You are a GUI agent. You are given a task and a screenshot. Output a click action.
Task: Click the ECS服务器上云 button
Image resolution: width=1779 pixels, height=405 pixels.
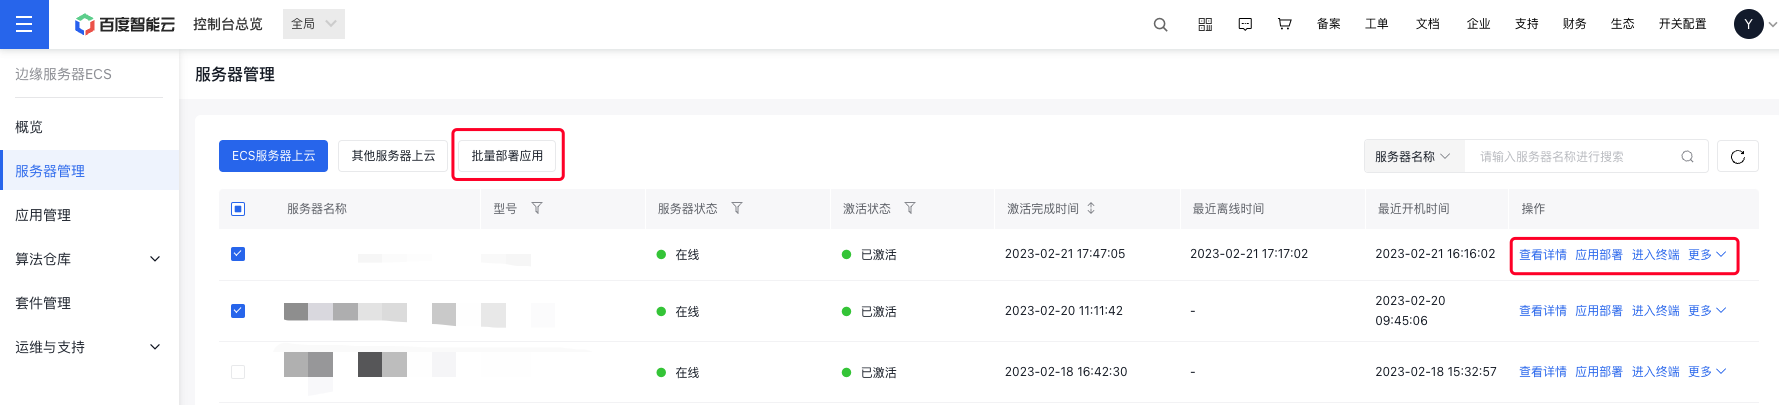tap(273, 156)
